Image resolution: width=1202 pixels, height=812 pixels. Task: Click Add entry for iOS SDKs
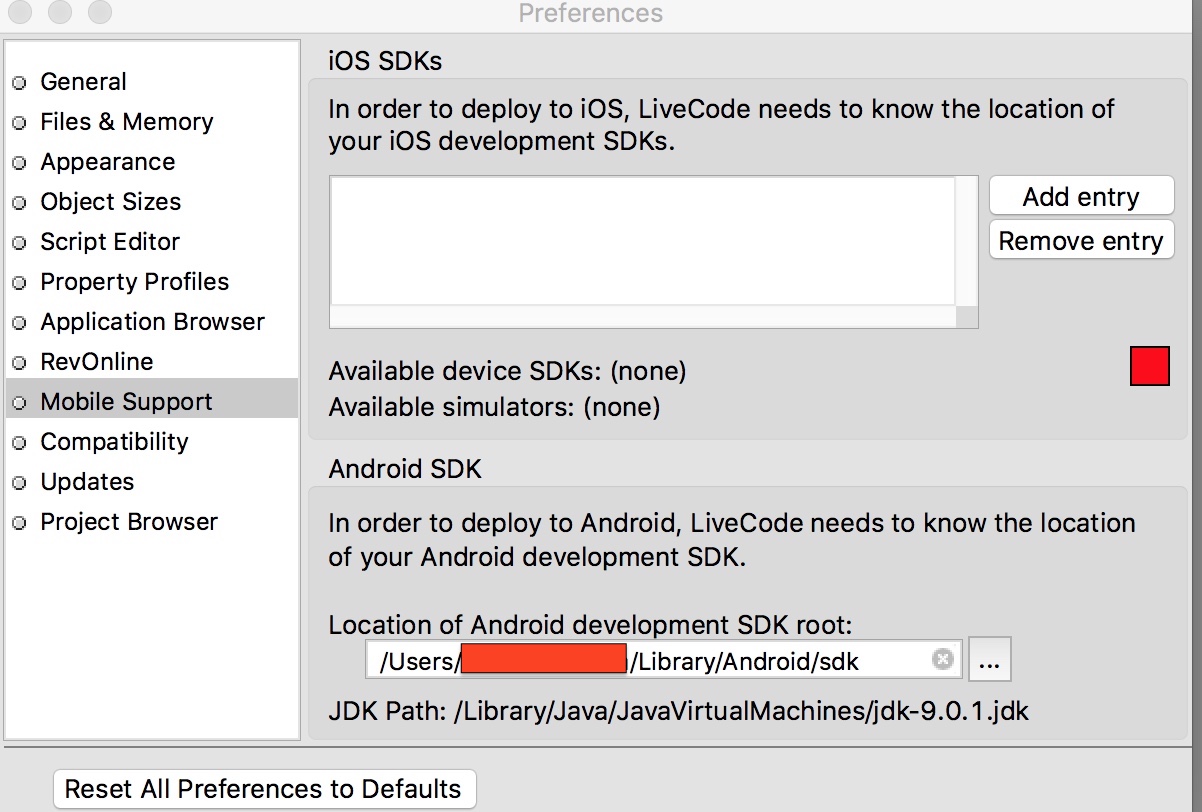(x=1080, y=197)
